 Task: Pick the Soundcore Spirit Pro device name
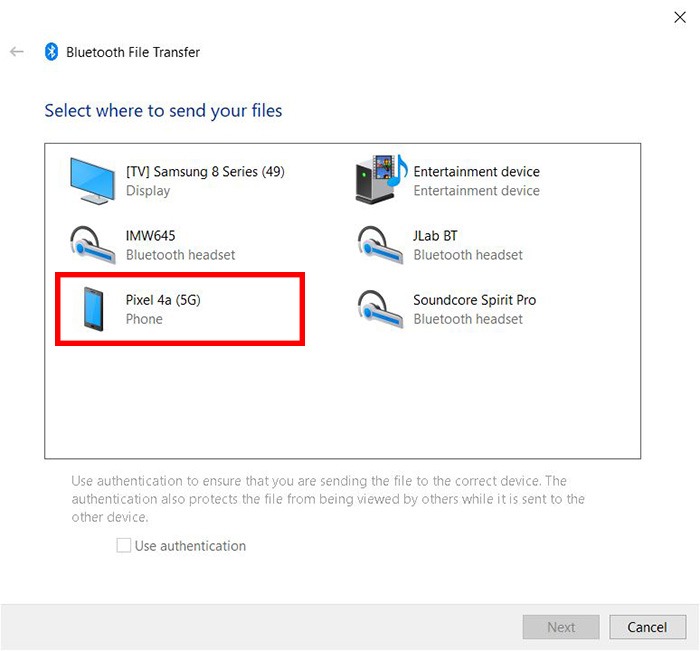pos(475,300)
